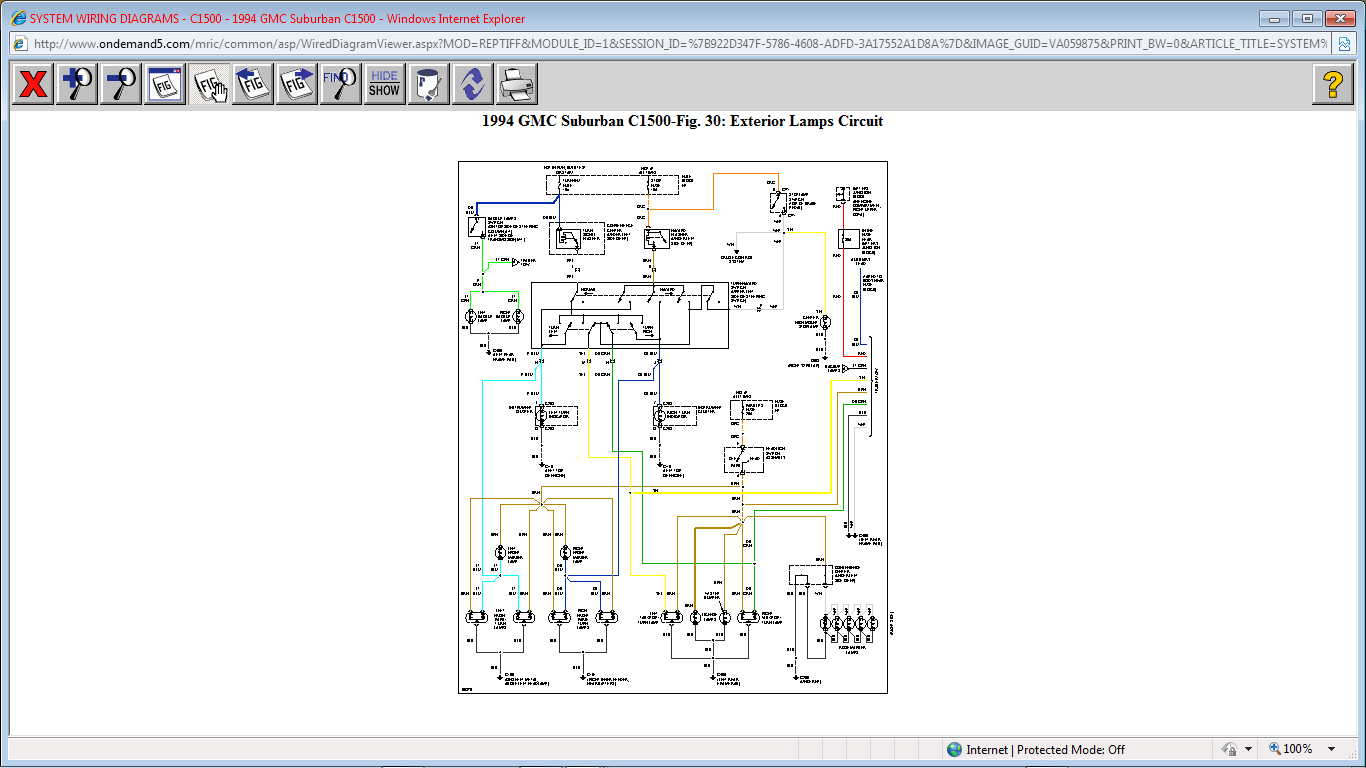The image size is (1366, 768).
Task: Click the page icon beside the URL
Action: point(19,44)
